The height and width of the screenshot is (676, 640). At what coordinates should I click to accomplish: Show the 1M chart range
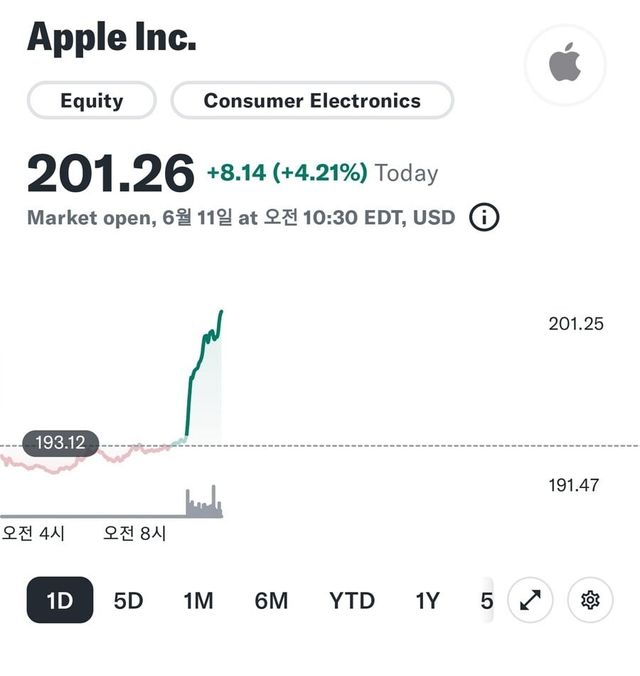(x=198, y=600)
